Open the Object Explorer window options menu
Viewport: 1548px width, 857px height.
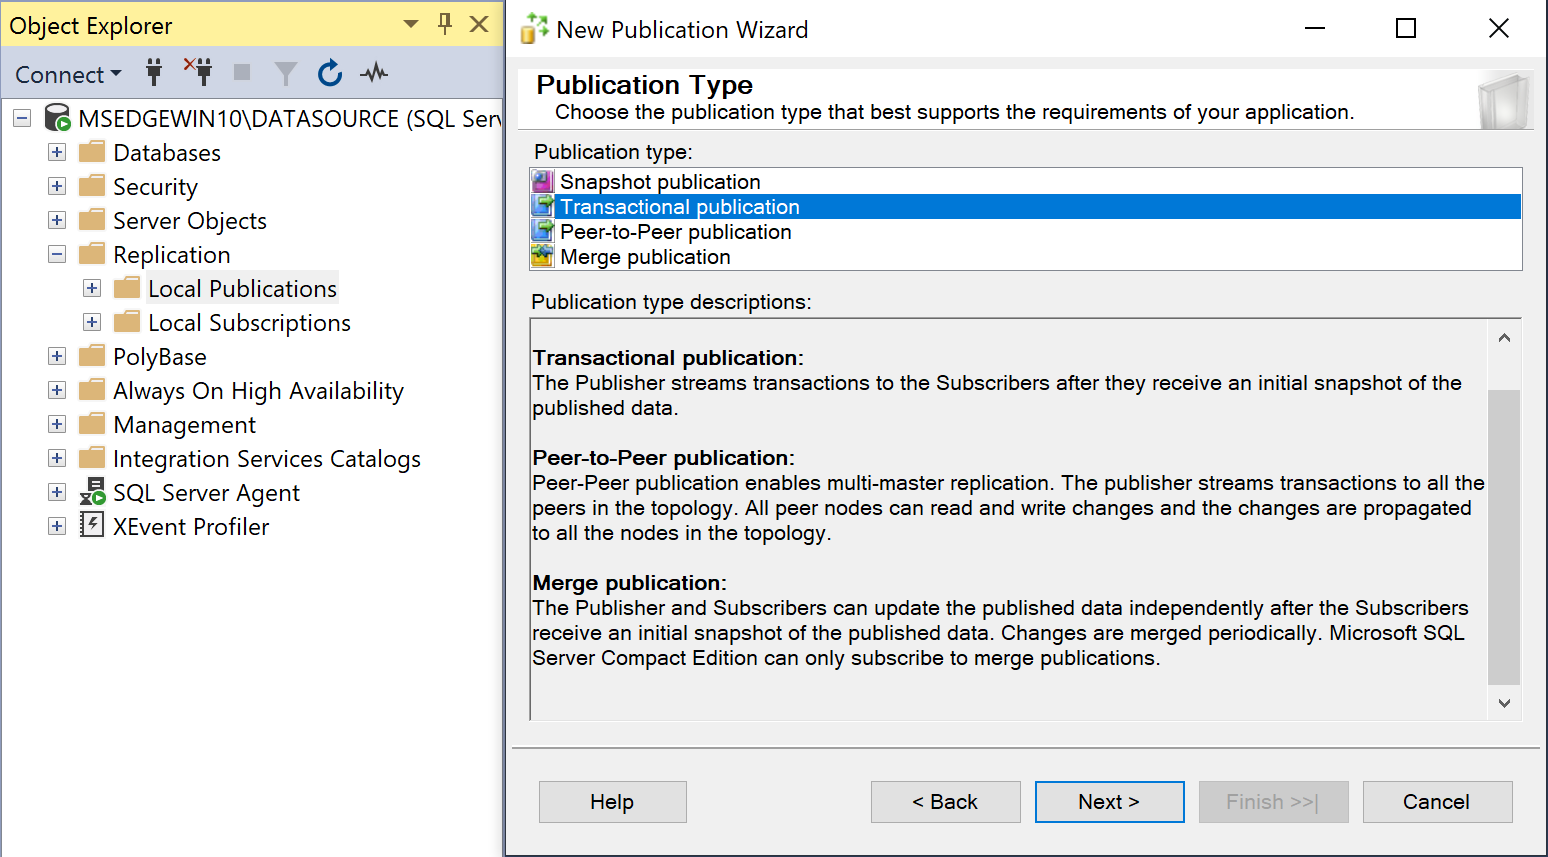coord(409,23)
